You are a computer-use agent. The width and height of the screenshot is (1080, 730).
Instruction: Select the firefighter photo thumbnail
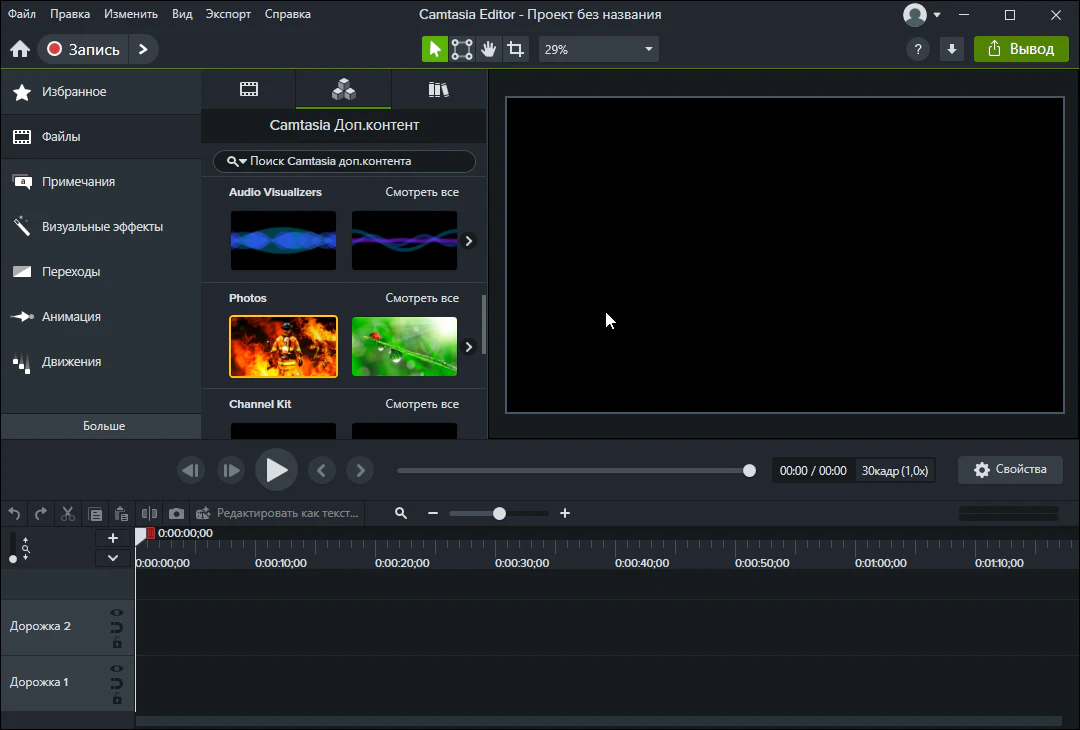(x=283, y=346)
